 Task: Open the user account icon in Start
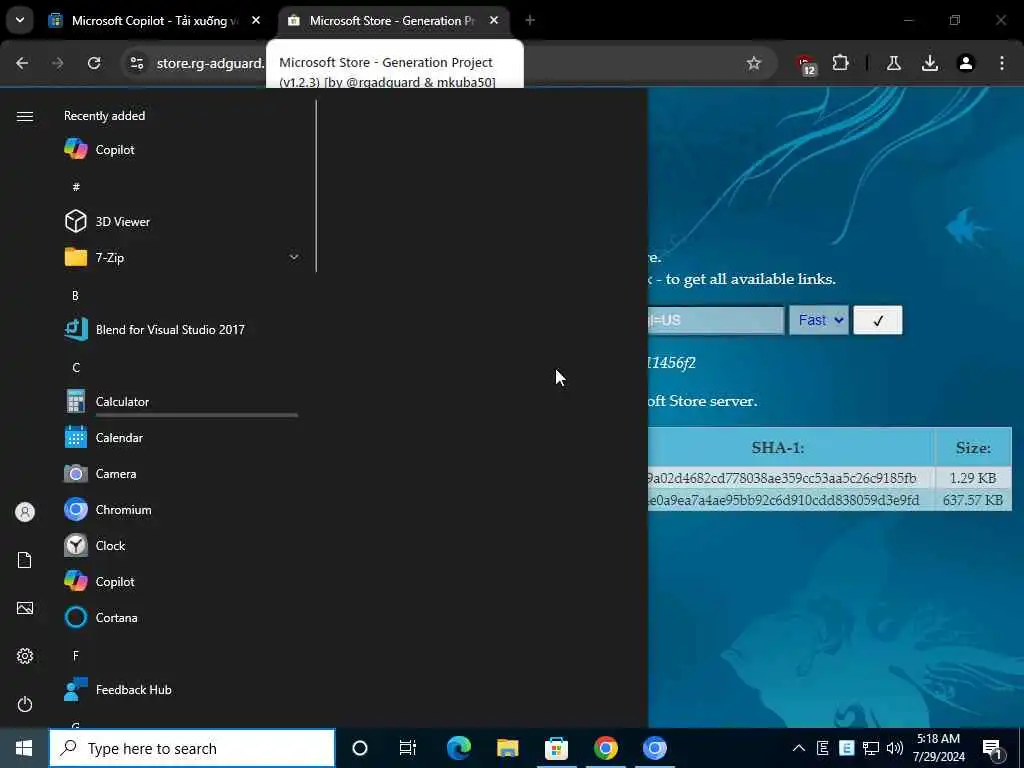click(x=25, y=512)
